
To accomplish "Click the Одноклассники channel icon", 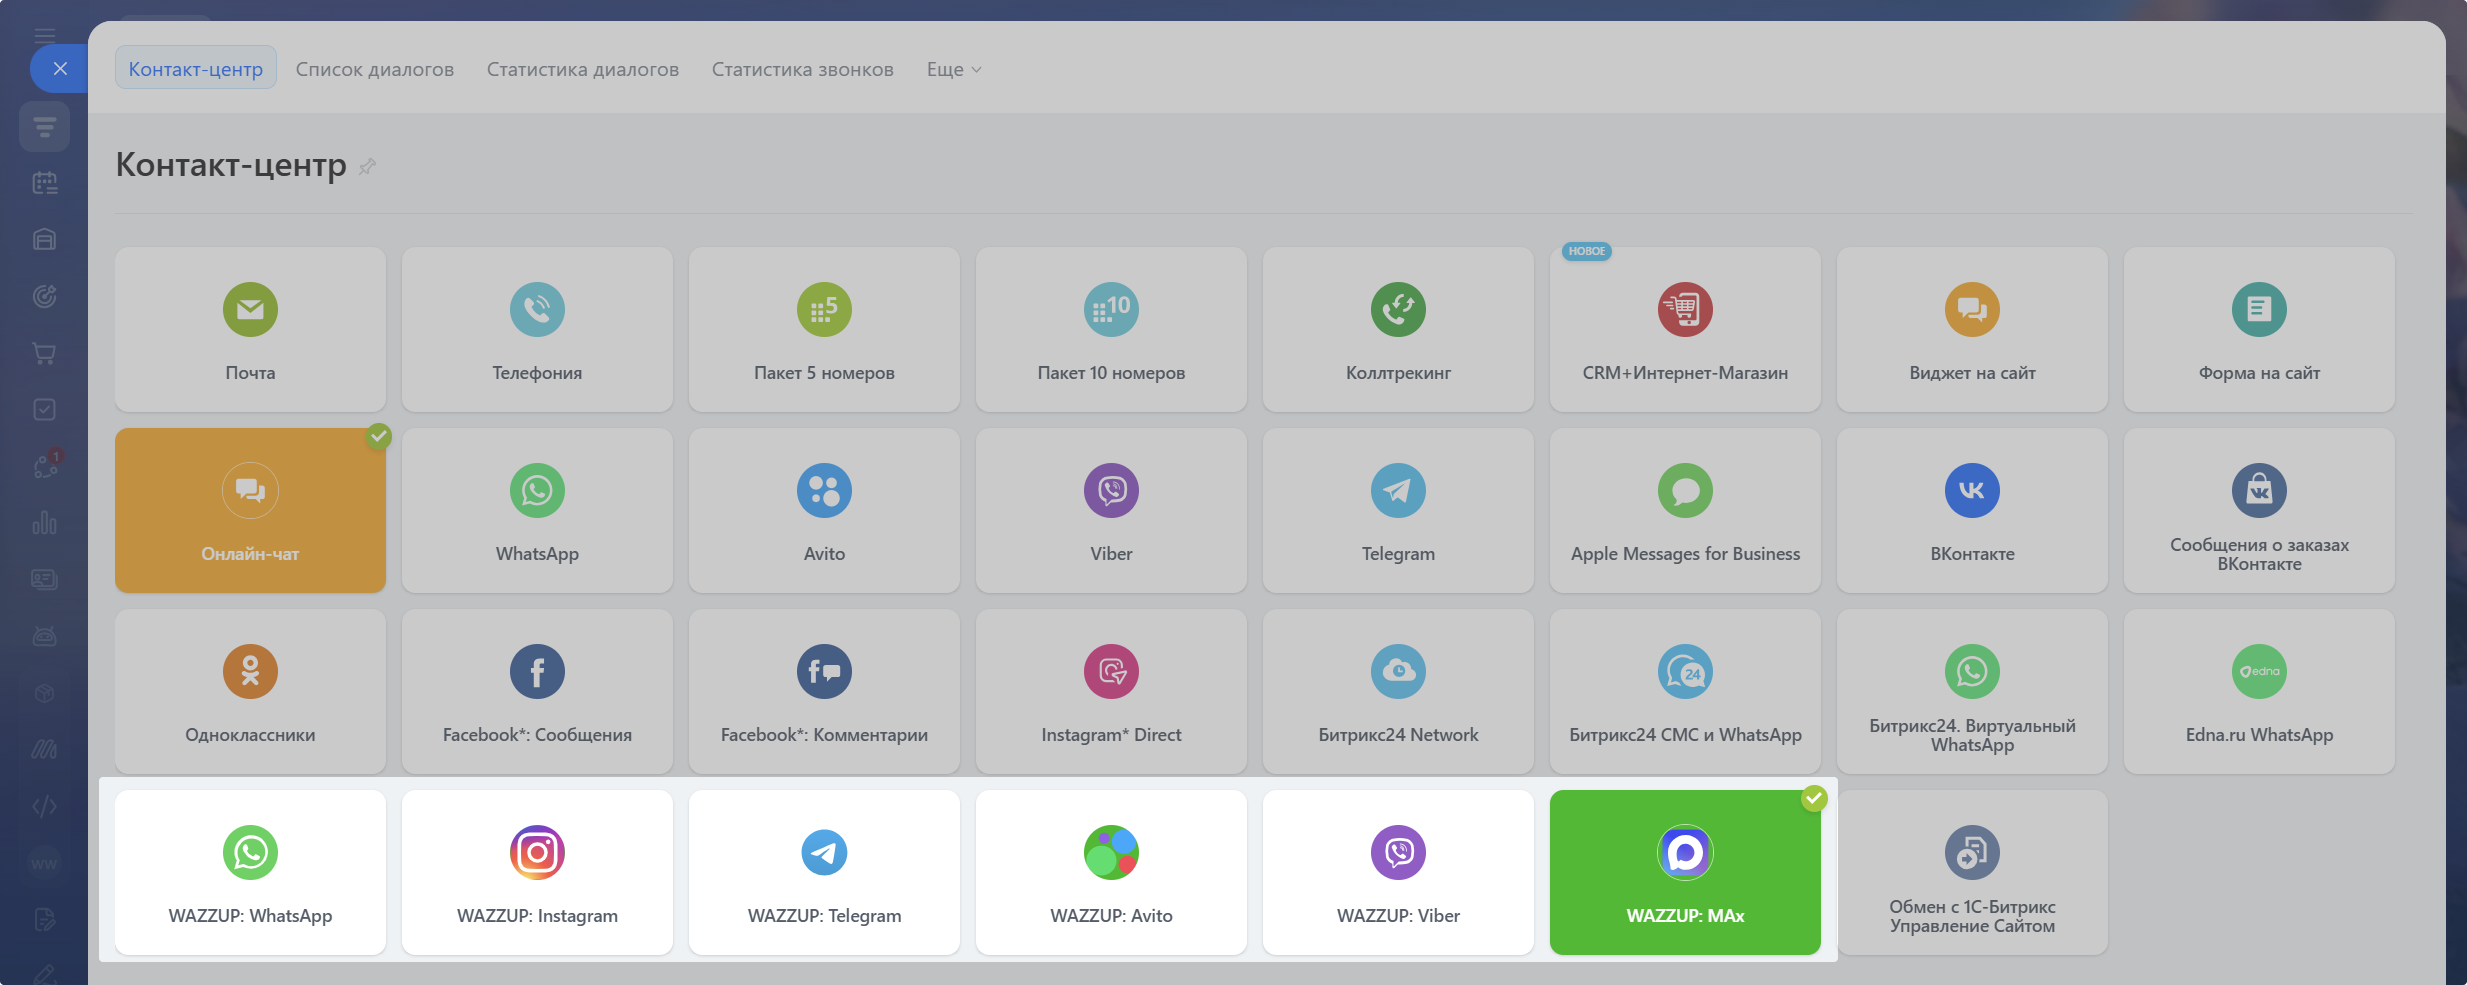I will coord(250,672).
